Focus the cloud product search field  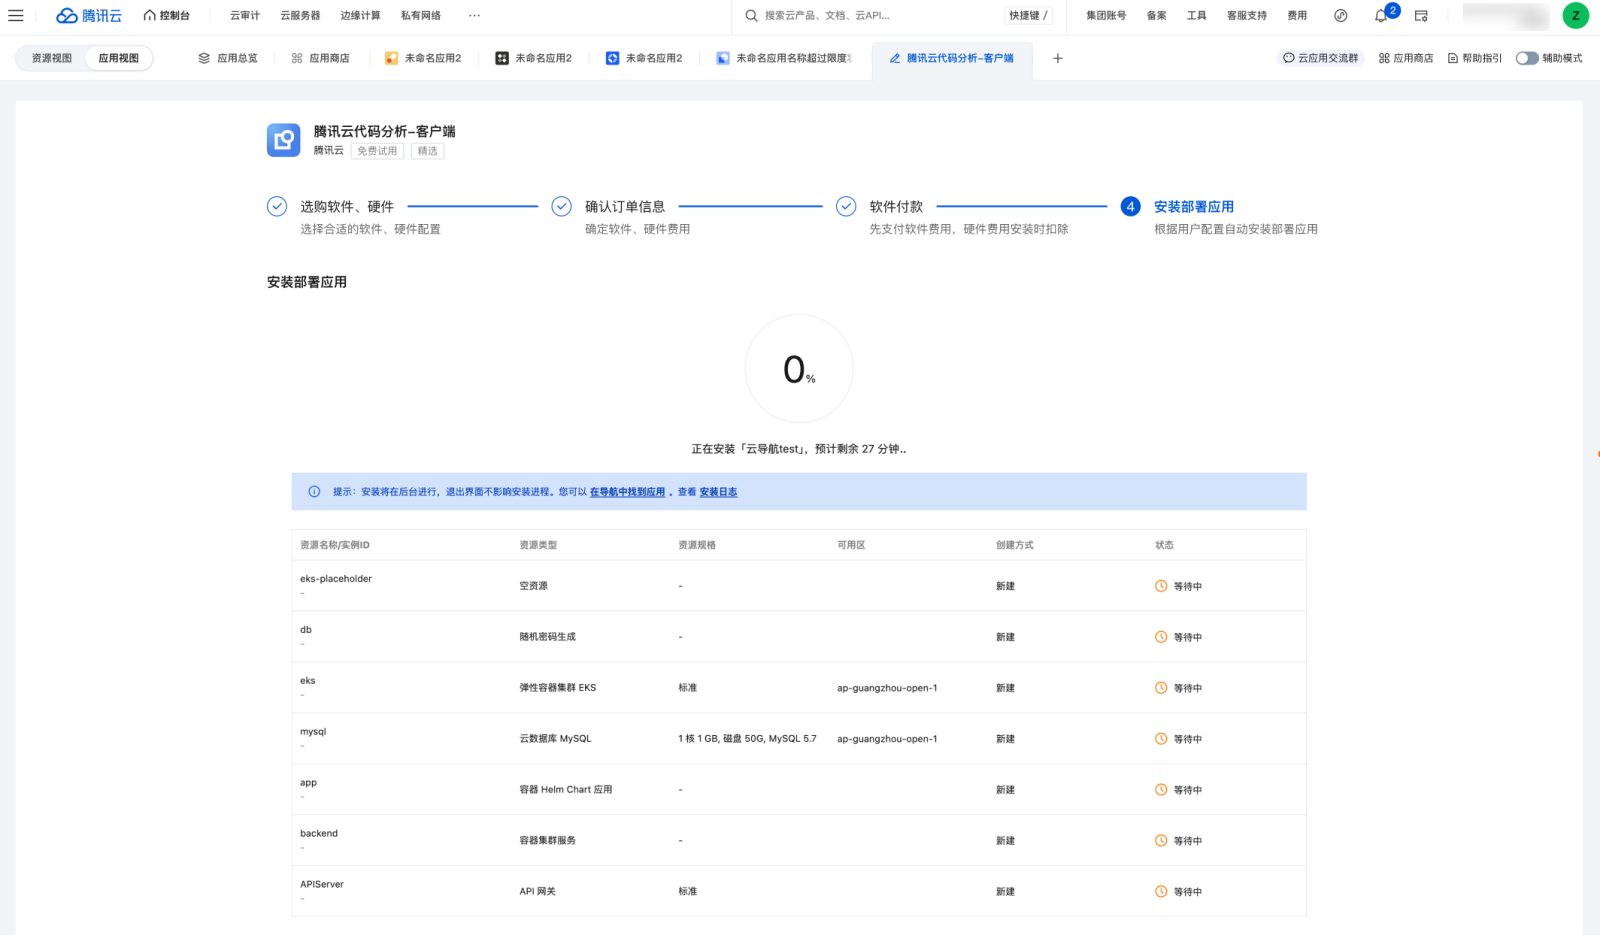870,16
